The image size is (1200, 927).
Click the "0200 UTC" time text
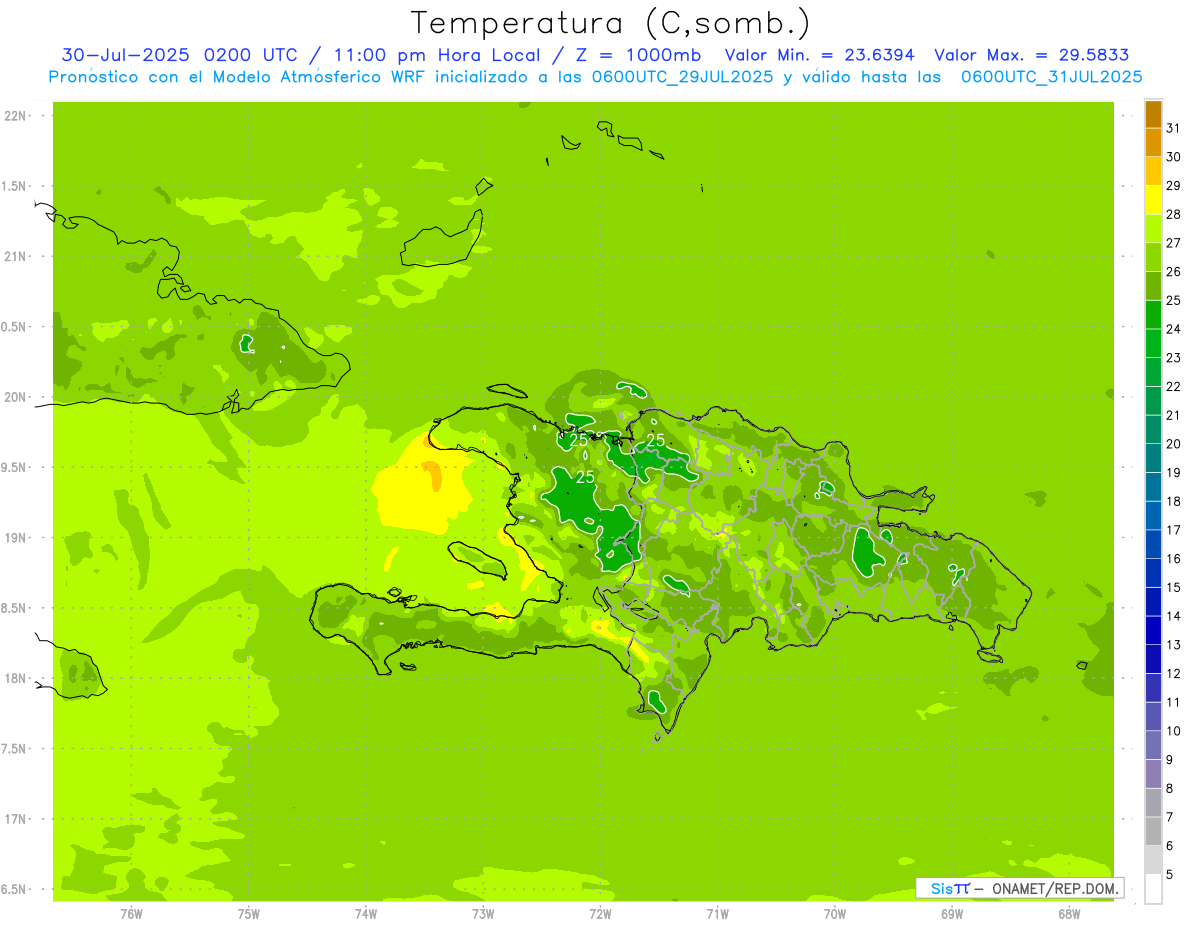tap(250, 55)
